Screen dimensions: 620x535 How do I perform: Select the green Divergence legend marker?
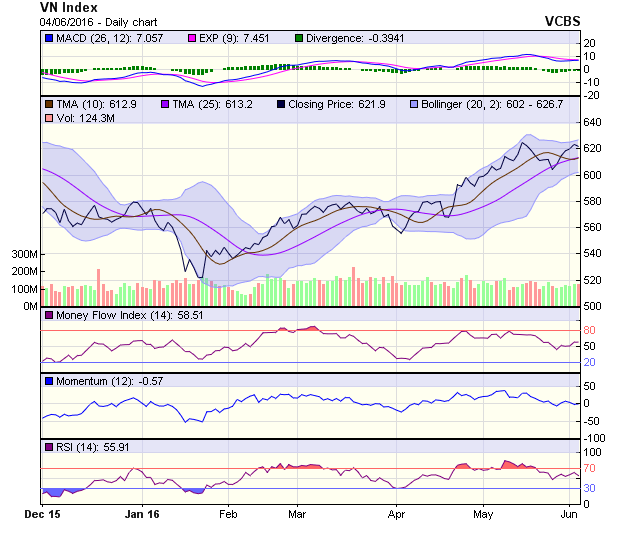[x=298, y=38]
